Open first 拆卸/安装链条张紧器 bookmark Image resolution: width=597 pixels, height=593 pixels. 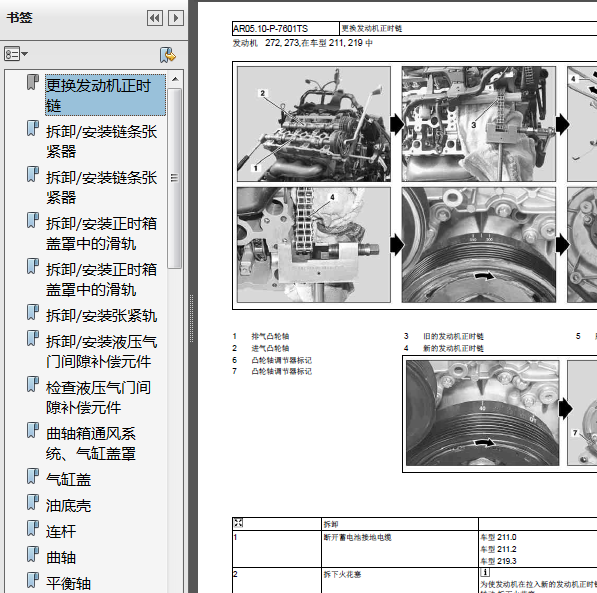pos(101,142)
